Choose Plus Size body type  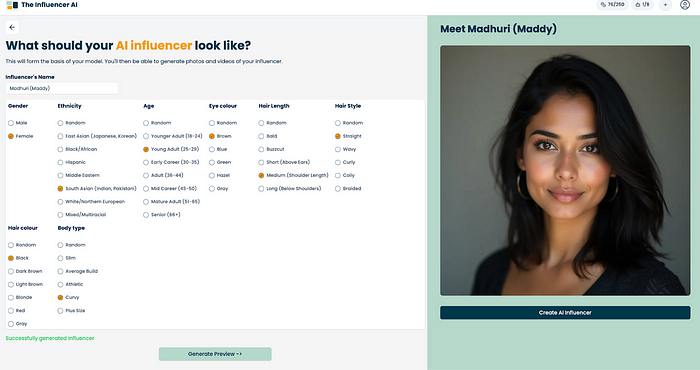71,311
